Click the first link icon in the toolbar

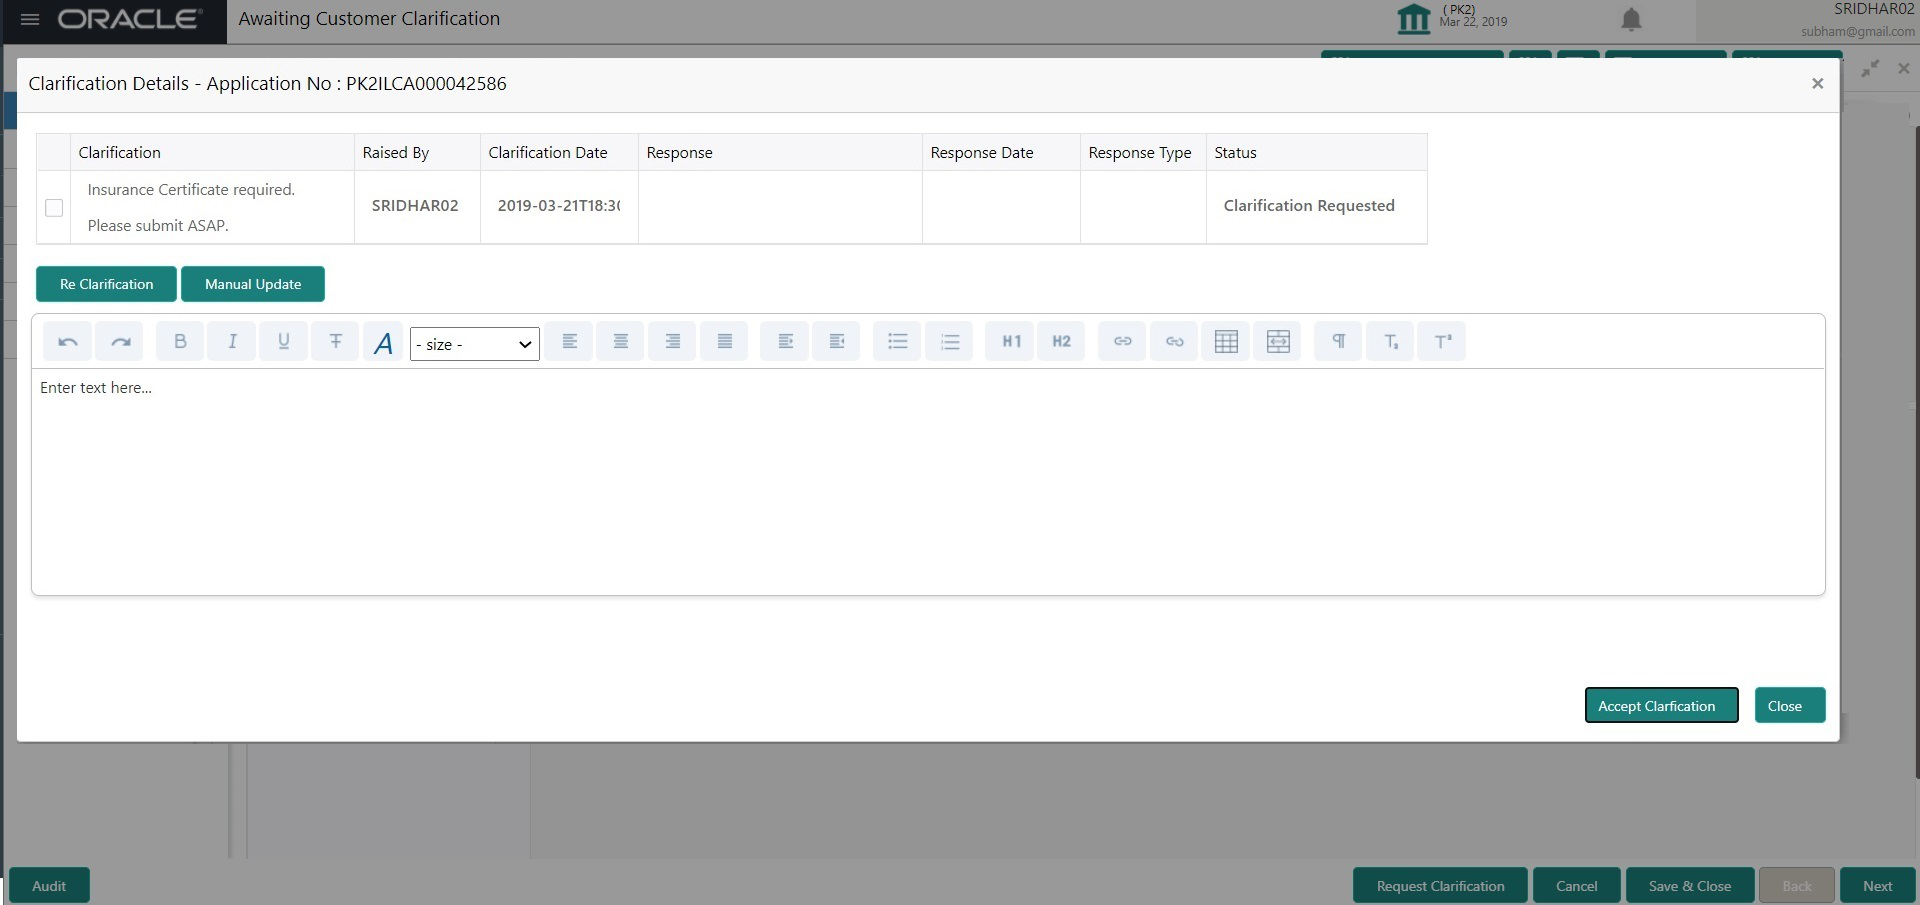(x=1123, y=342)
